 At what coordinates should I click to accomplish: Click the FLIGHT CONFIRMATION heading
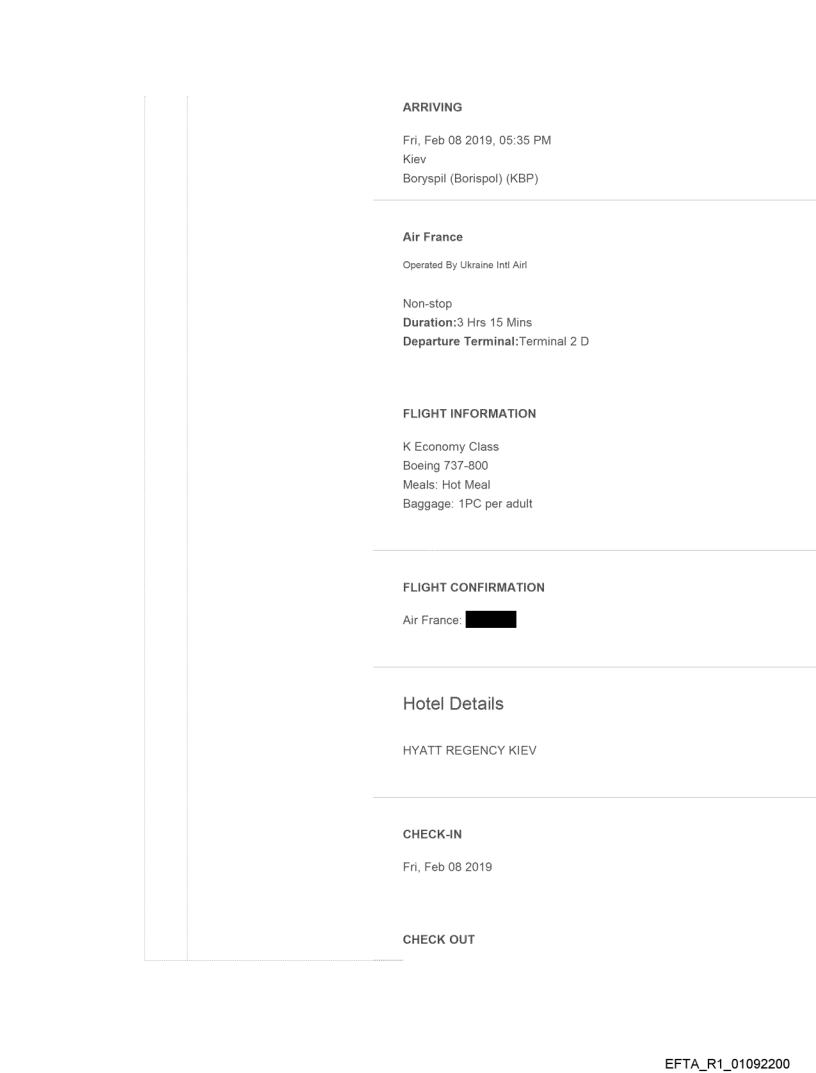click(473, 587)
